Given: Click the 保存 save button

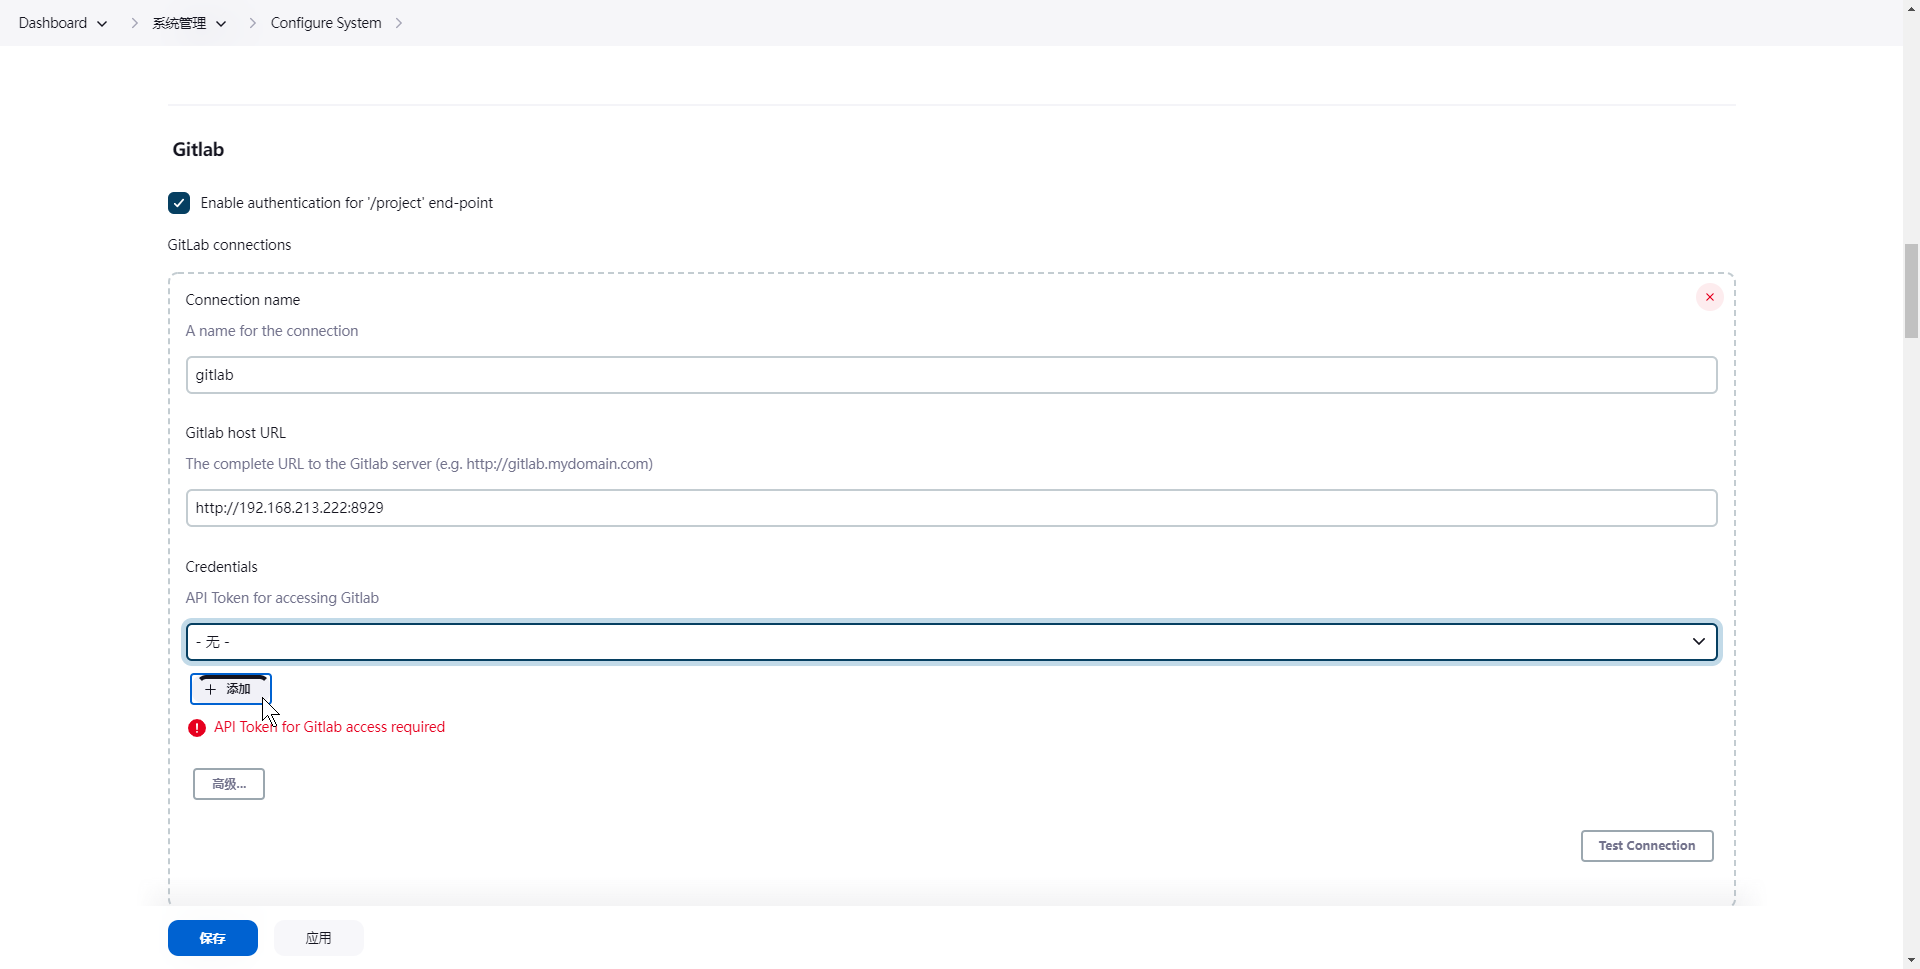Looking at the screenshot, I should tap(212, 938).
